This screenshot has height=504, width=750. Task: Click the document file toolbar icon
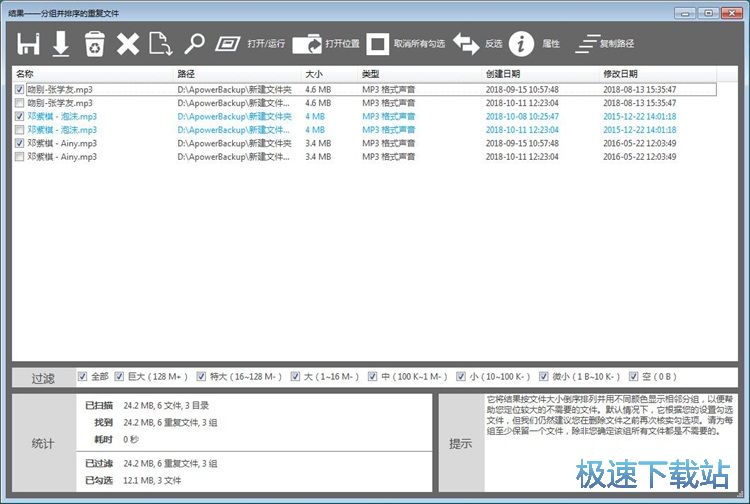(x=161, y=44)
